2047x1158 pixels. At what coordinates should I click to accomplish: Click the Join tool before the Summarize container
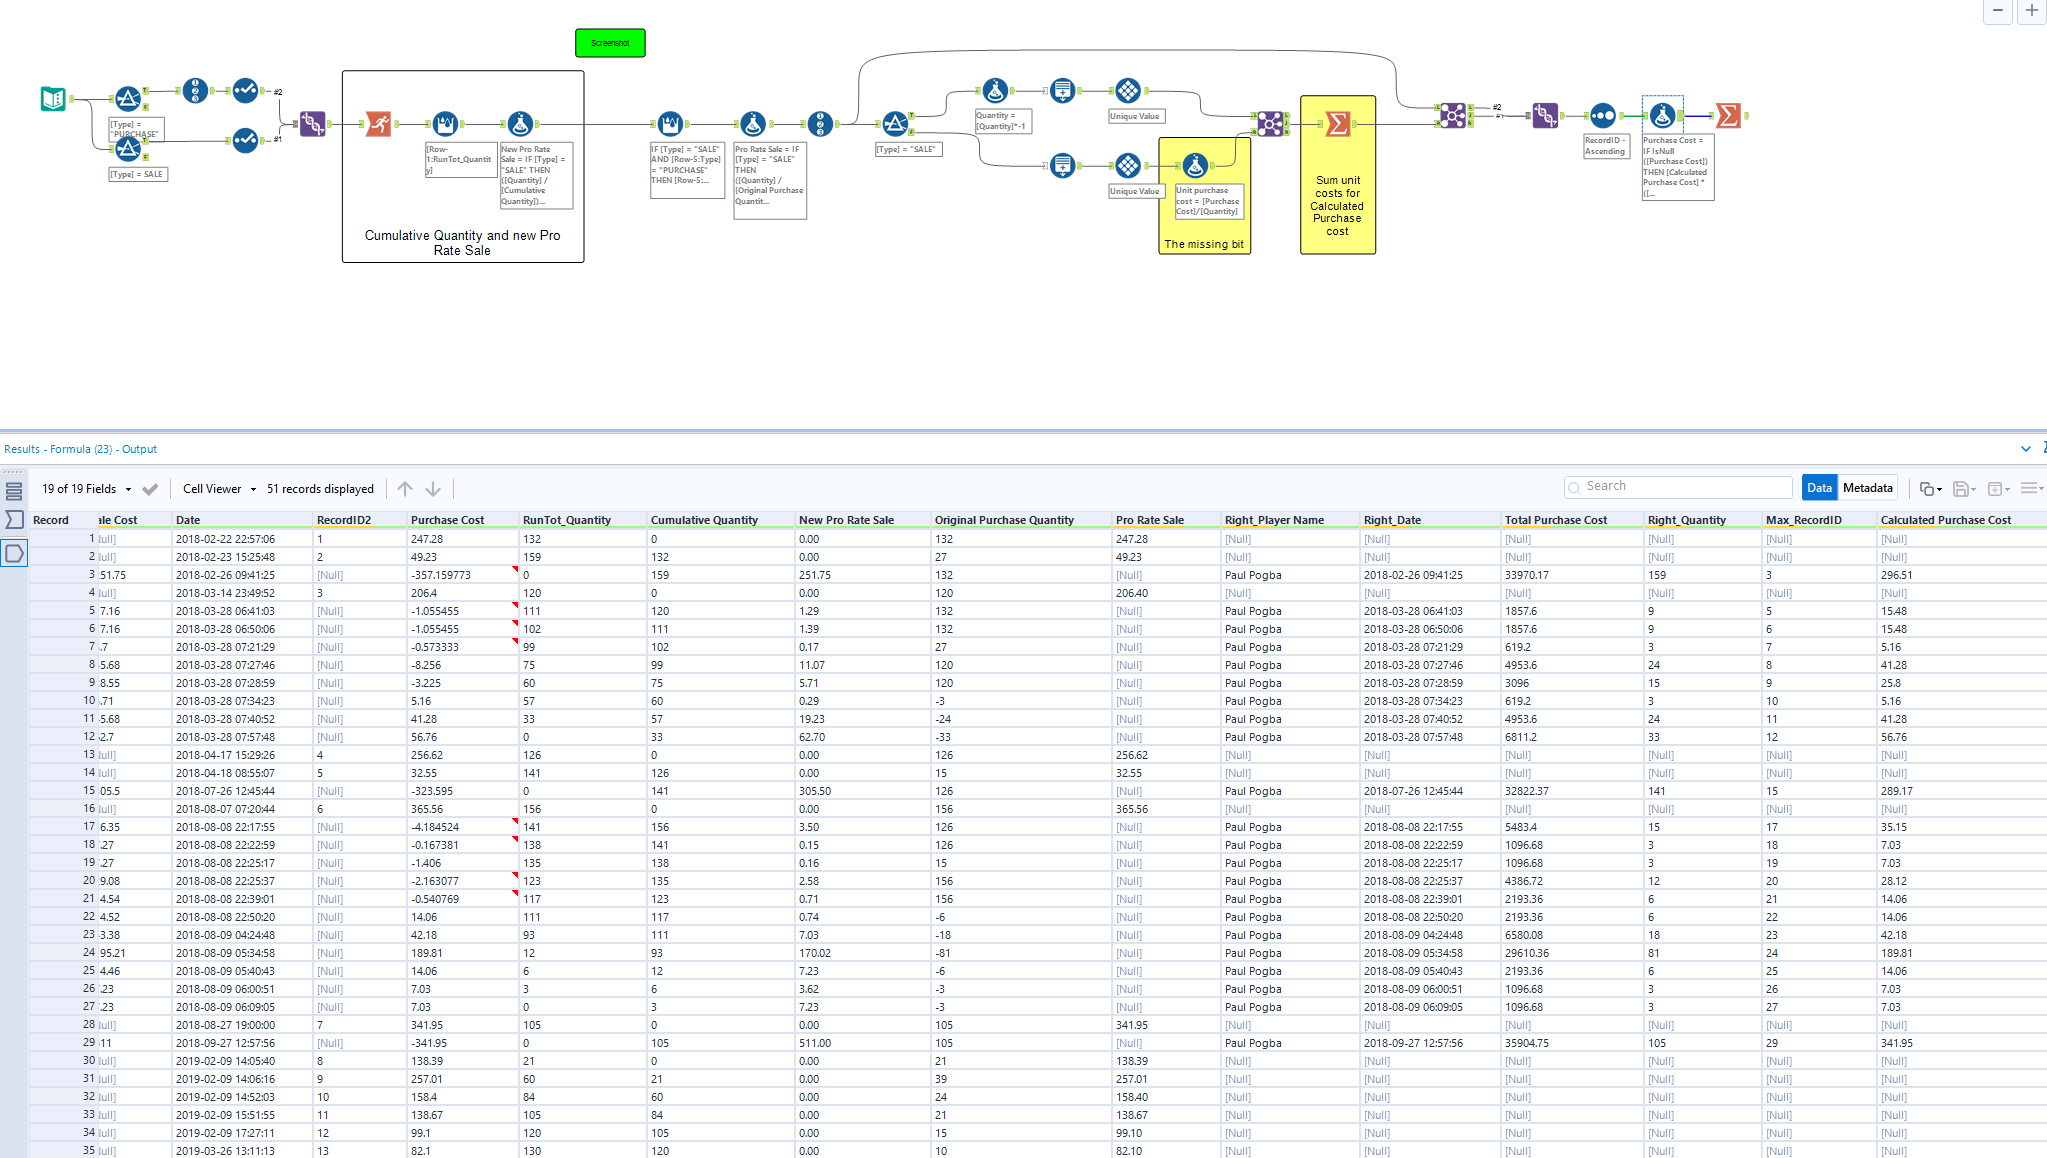[1270, 123]
